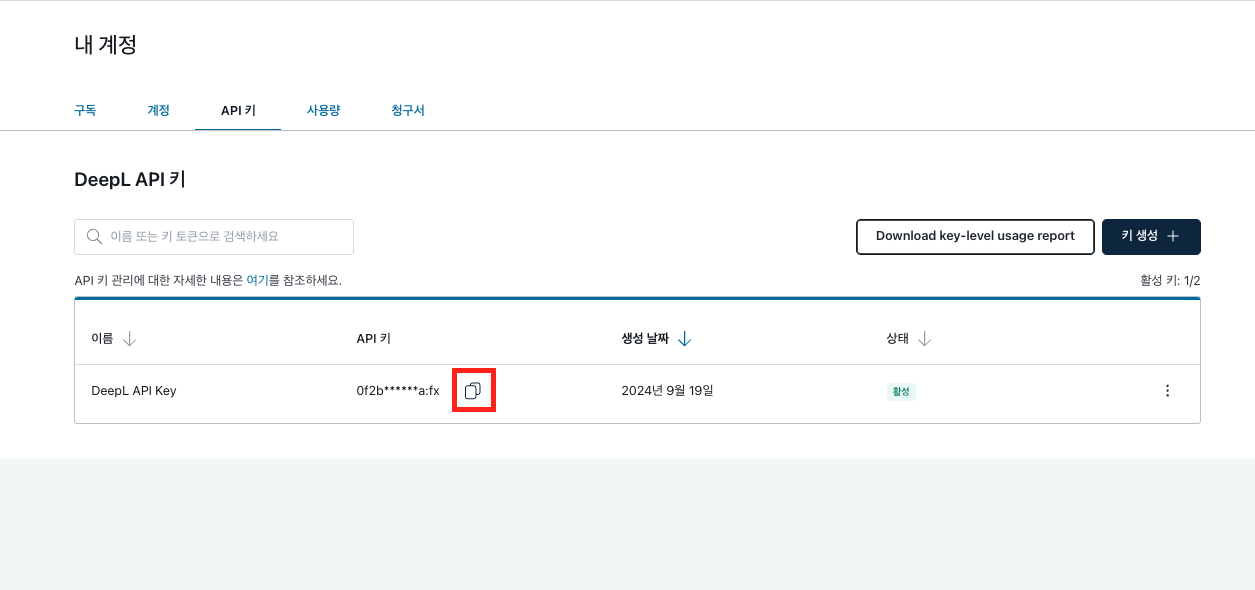Switch to the 구독 tab
1255x590 pixels.
click(x=85, y=110)
